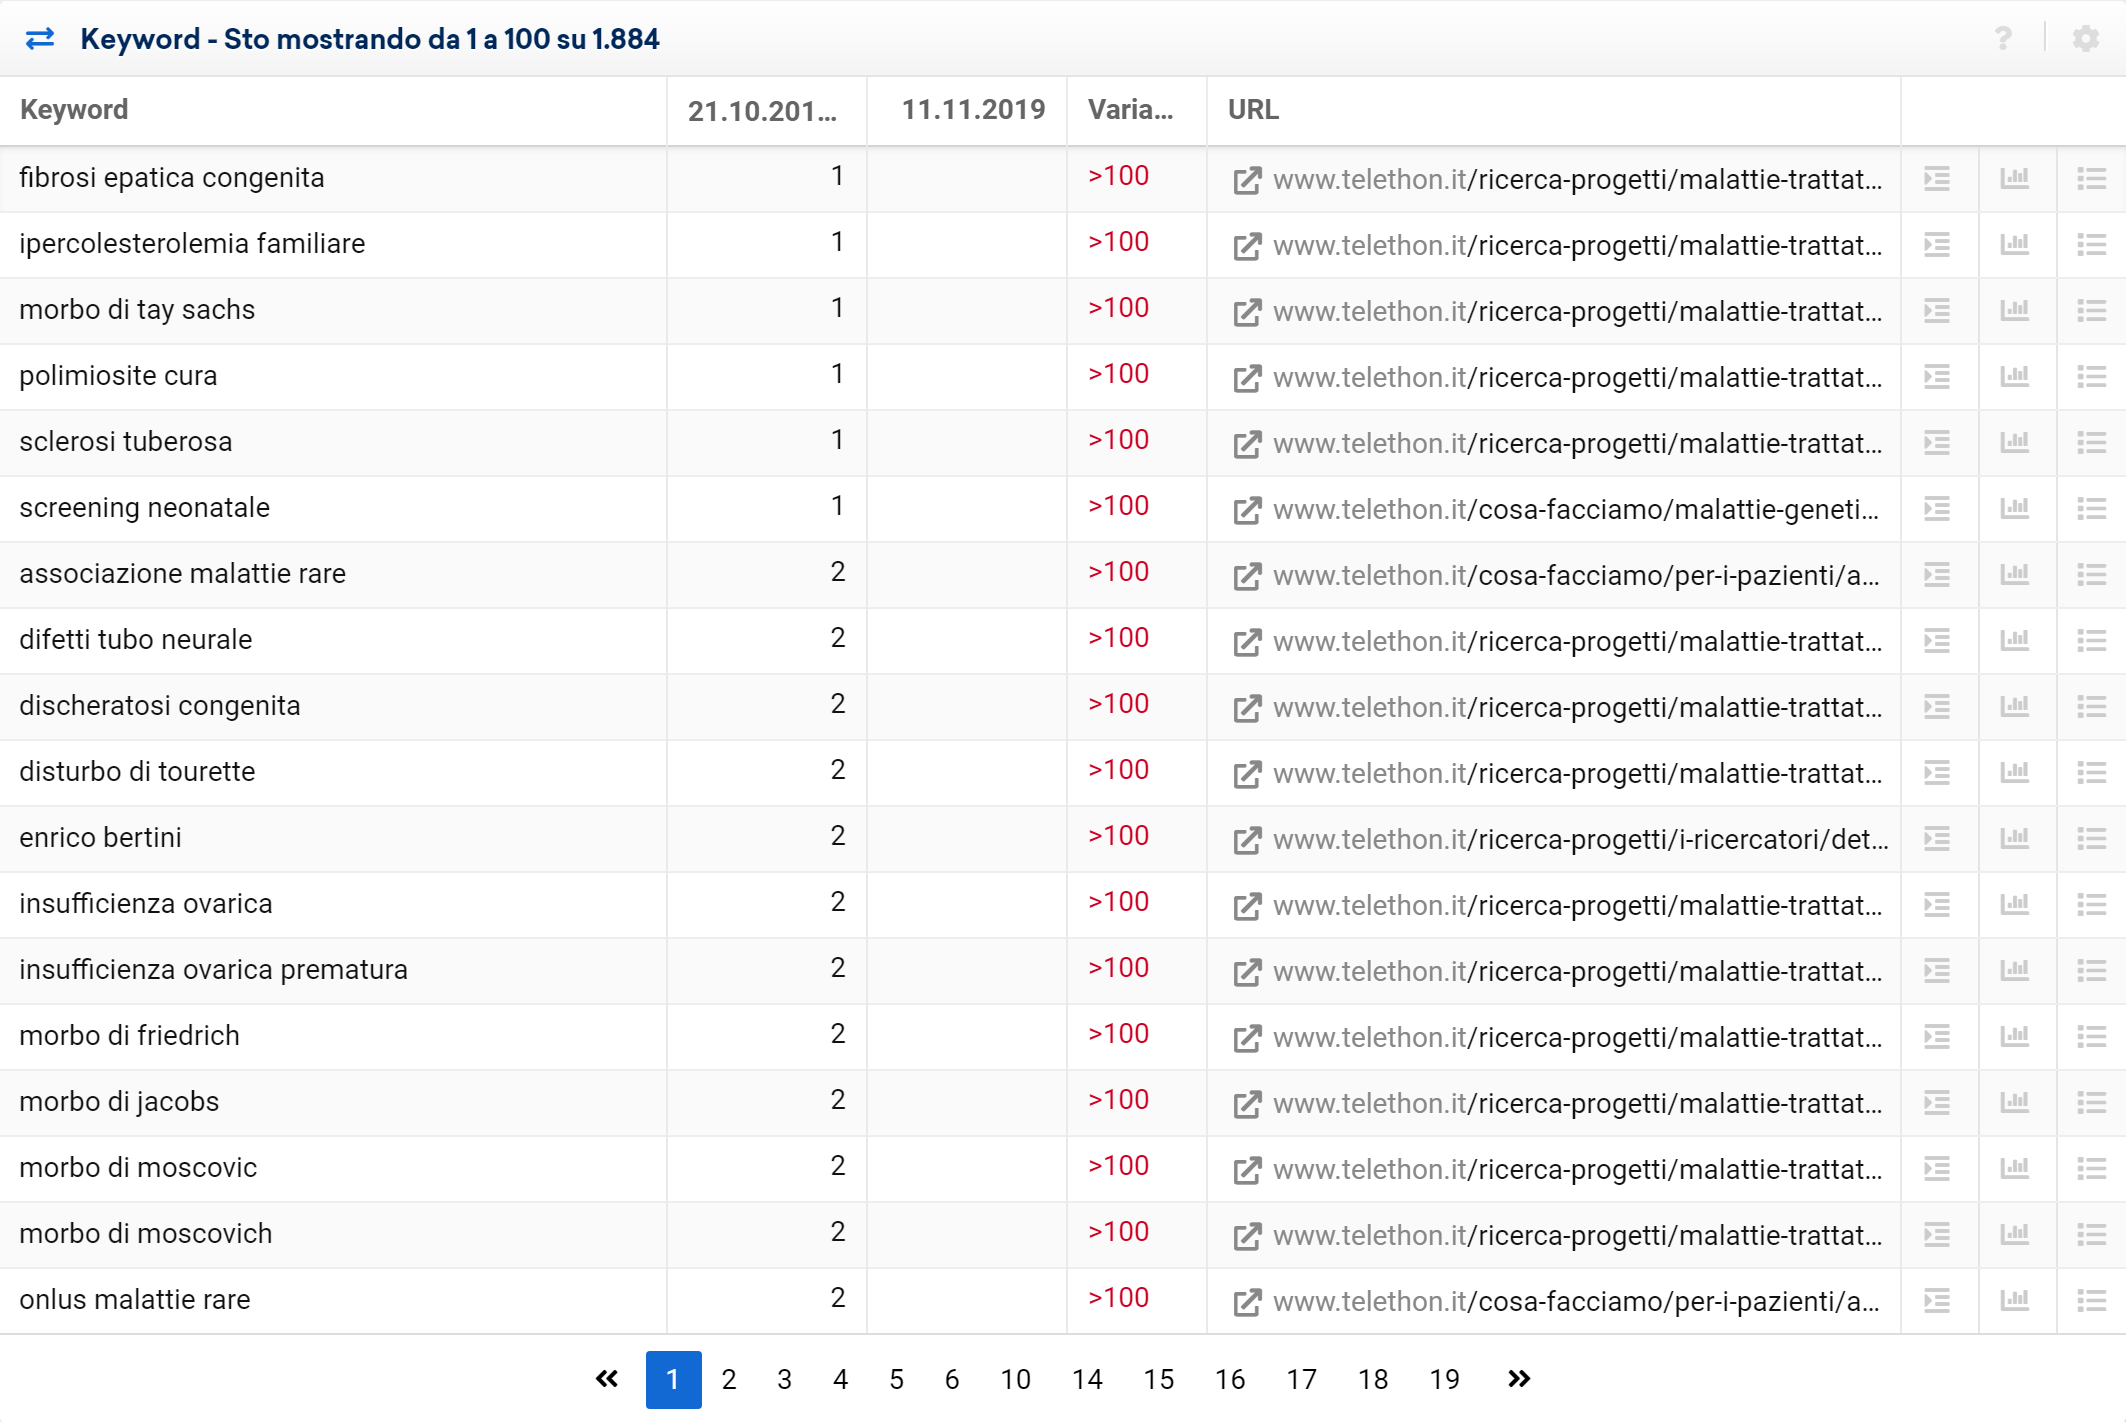Go to last page with double right arrows

click(1519, 1380)
